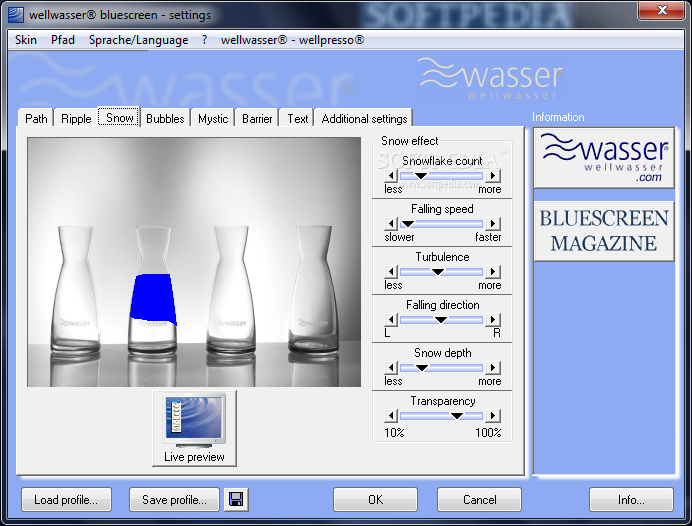Raise Snow depth with right arrow
The width and height of the screenshot is (692, 526).
point(493,368)
